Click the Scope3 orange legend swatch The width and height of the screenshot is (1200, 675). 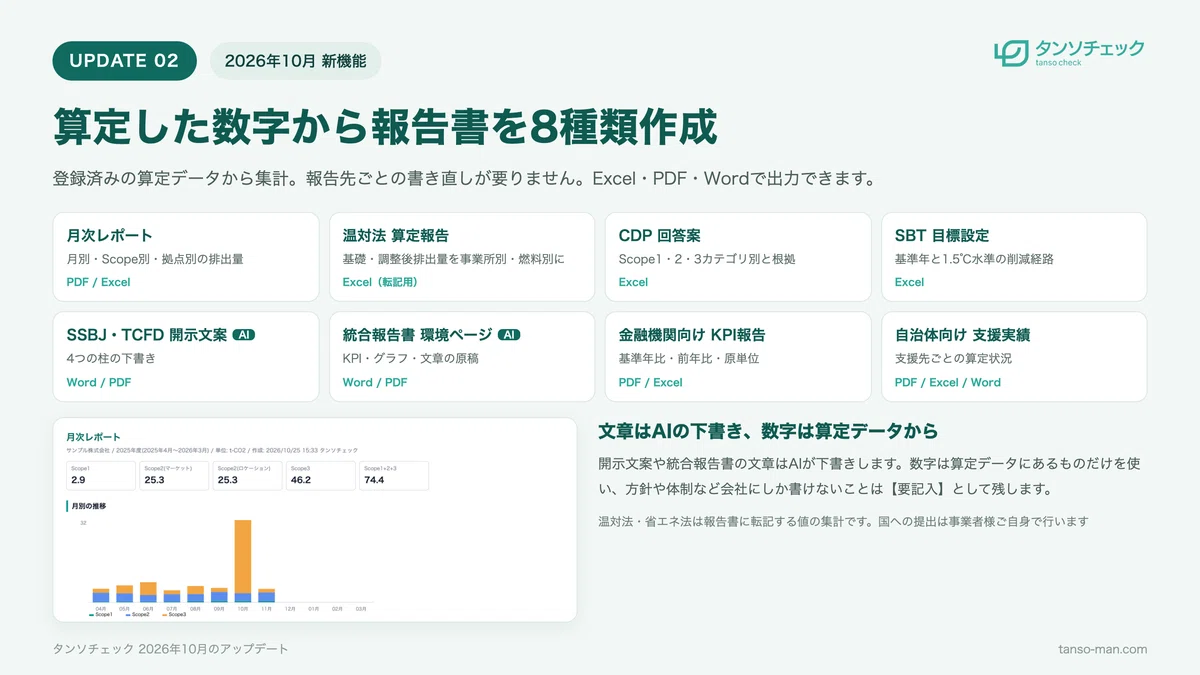[165, 614]
